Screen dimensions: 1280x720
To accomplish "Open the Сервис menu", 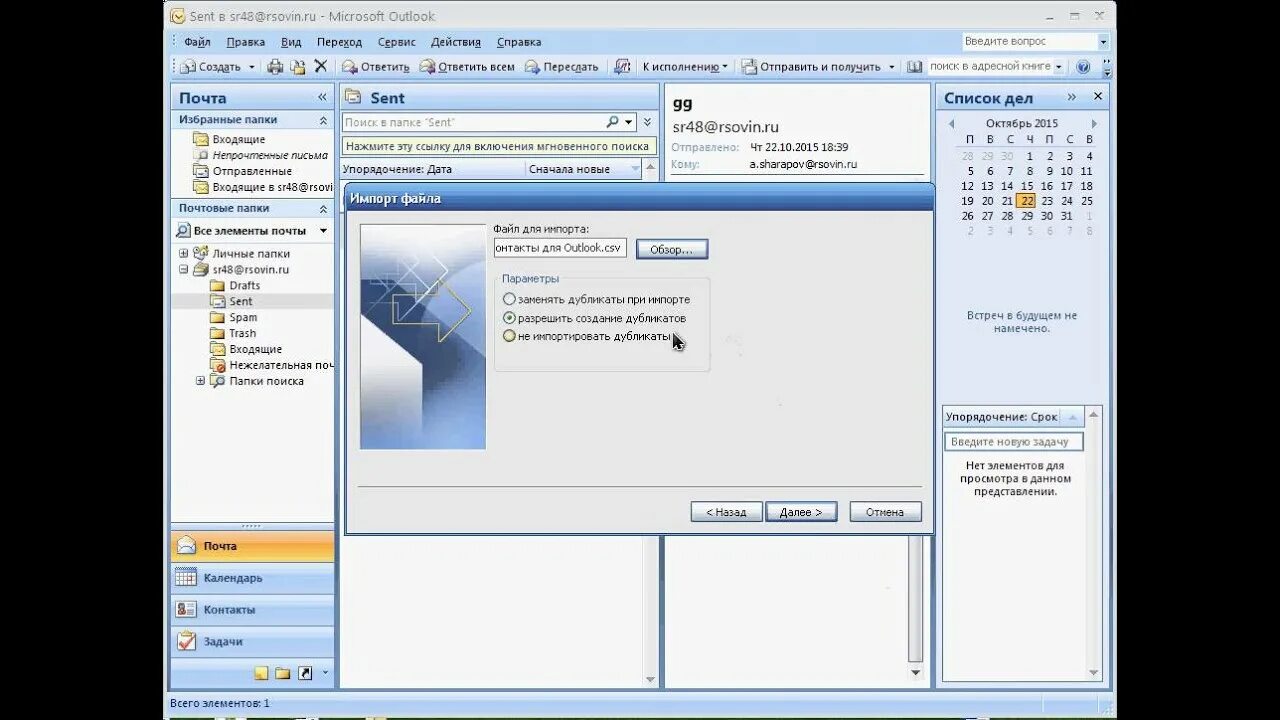I will point(397,42).
